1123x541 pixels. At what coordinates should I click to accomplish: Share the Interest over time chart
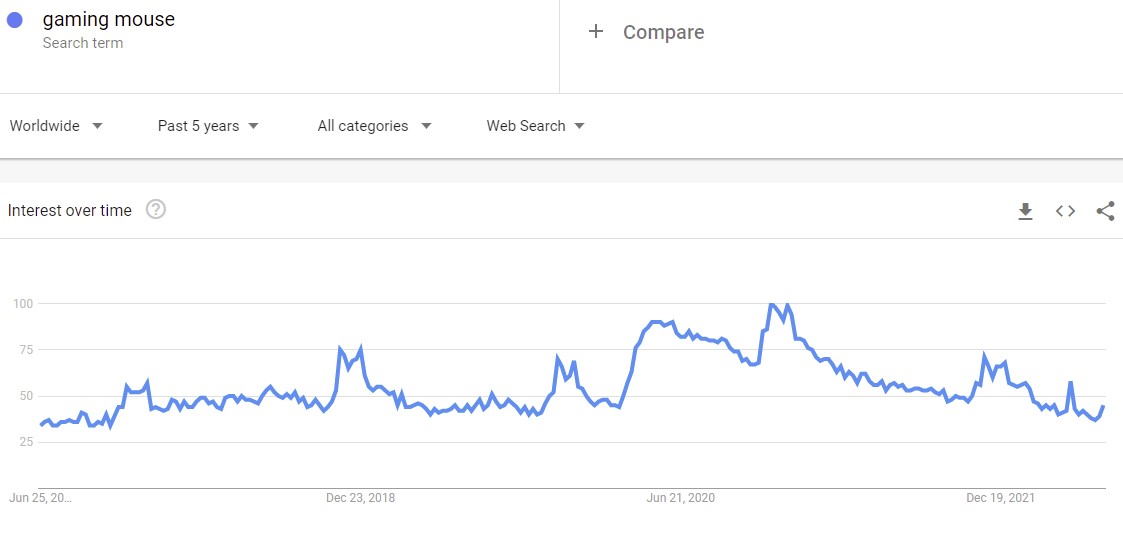coord(1105,211)
